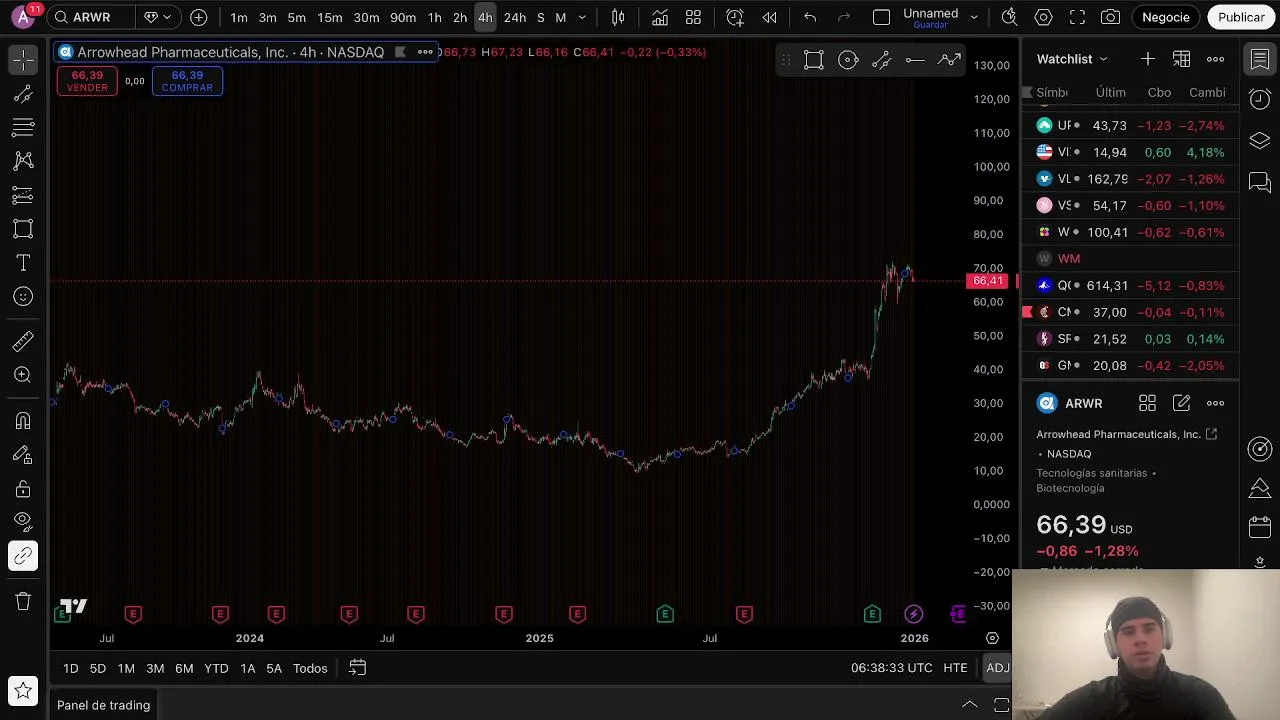The height and width of the screenshot is (720, 1280).
Task: Select the QQ 614,31 watchlist row
Action: coord(1130,285)
